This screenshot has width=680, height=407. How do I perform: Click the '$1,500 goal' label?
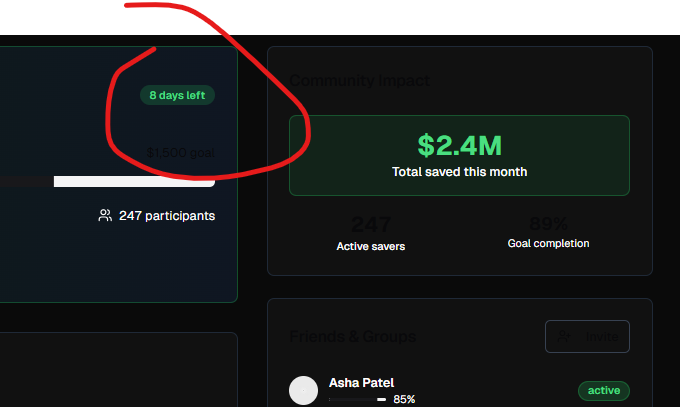[x=180, y=153]
